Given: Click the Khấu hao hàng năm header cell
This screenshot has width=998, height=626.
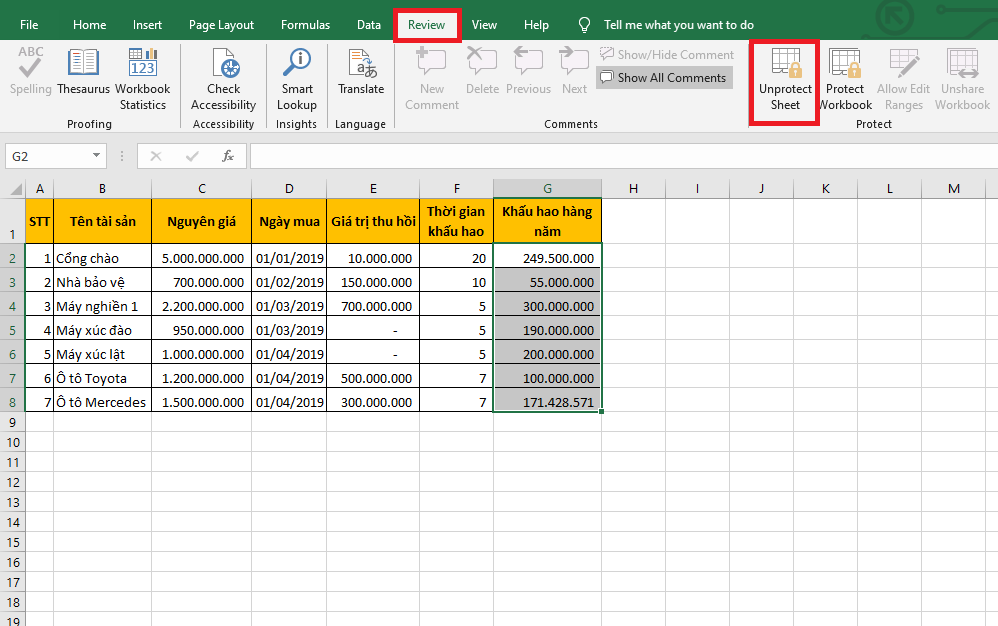Looking at the screenshot, I should point(547,221).
